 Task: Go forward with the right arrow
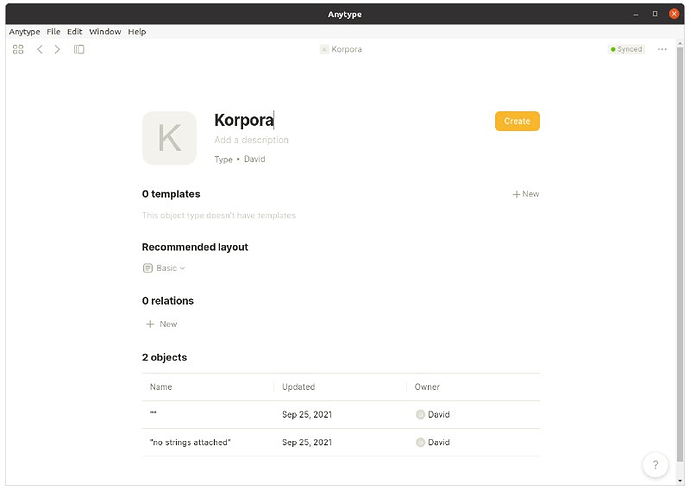(x=57, y=49)
